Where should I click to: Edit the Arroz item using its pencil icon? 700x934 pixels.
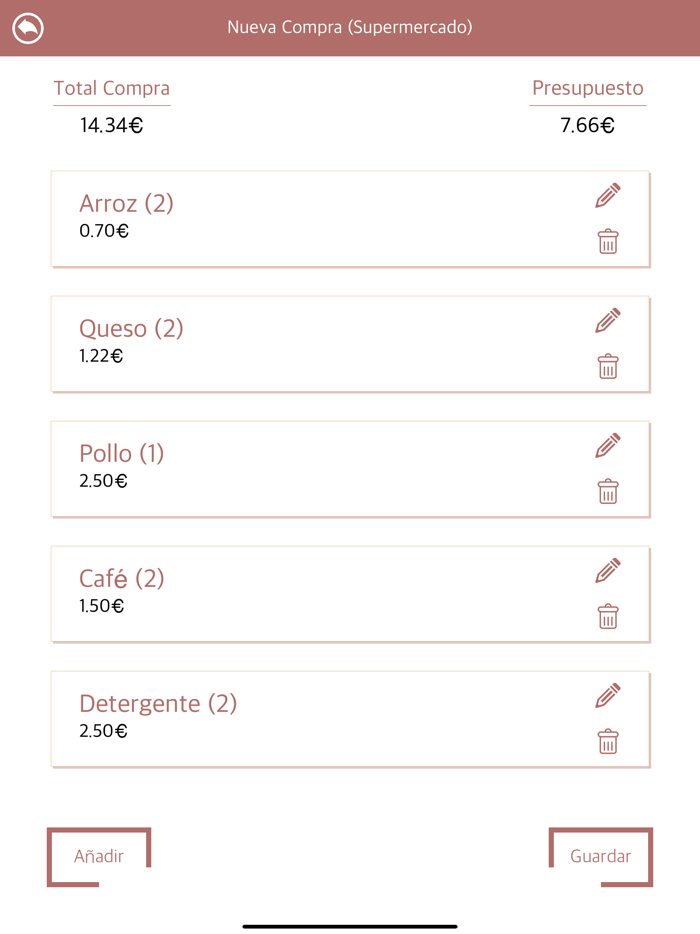click(x=608, y=196)
